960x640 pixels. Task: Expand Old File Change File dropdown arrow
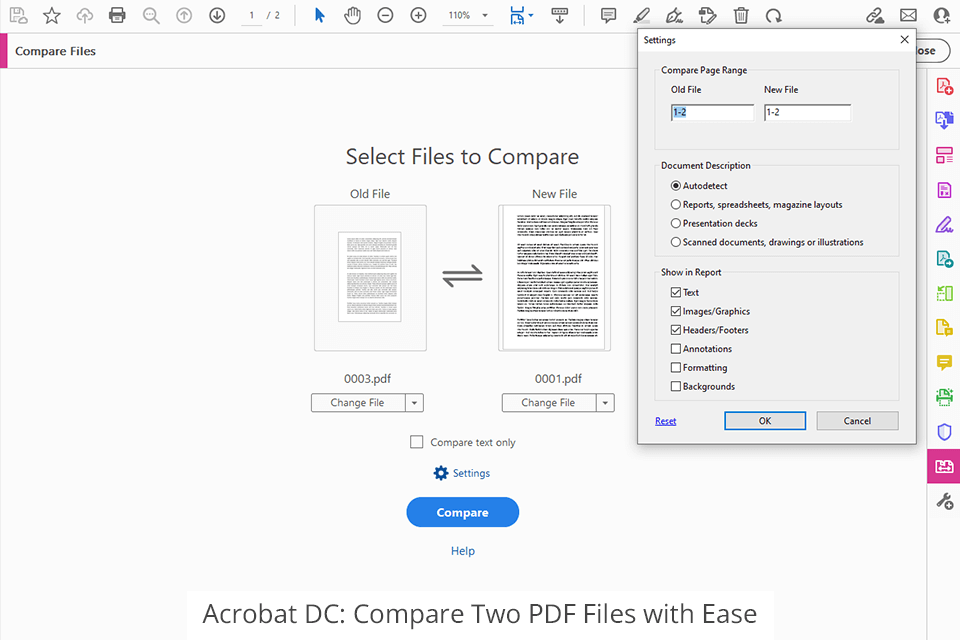click(x=414, y=403)
